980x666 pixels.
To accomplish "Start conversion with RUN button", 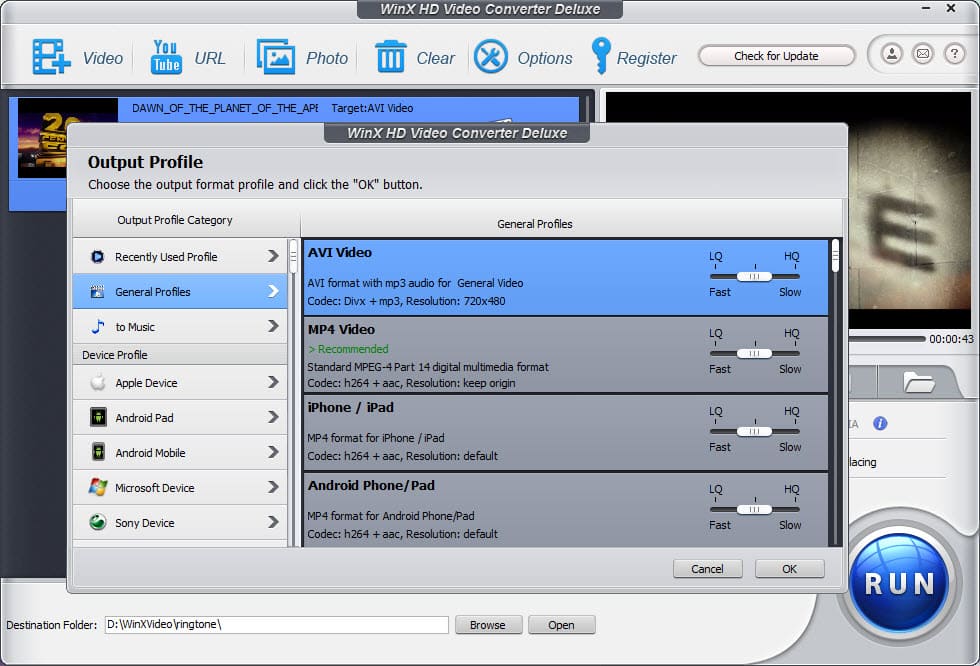I will [x=900, y=584].
